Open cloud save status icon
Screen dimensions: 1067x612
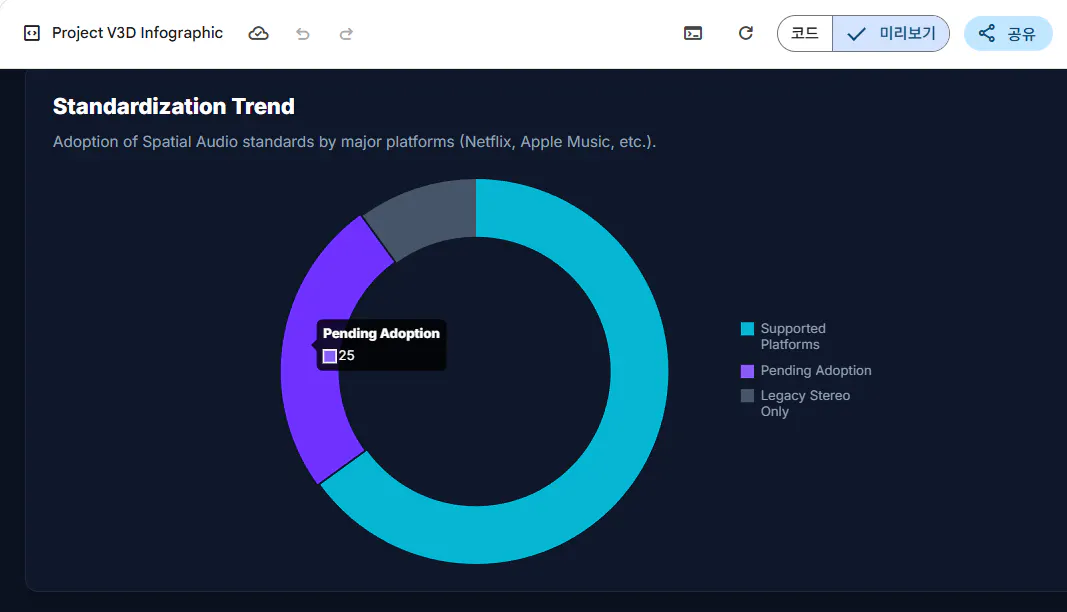pos(259,33)
